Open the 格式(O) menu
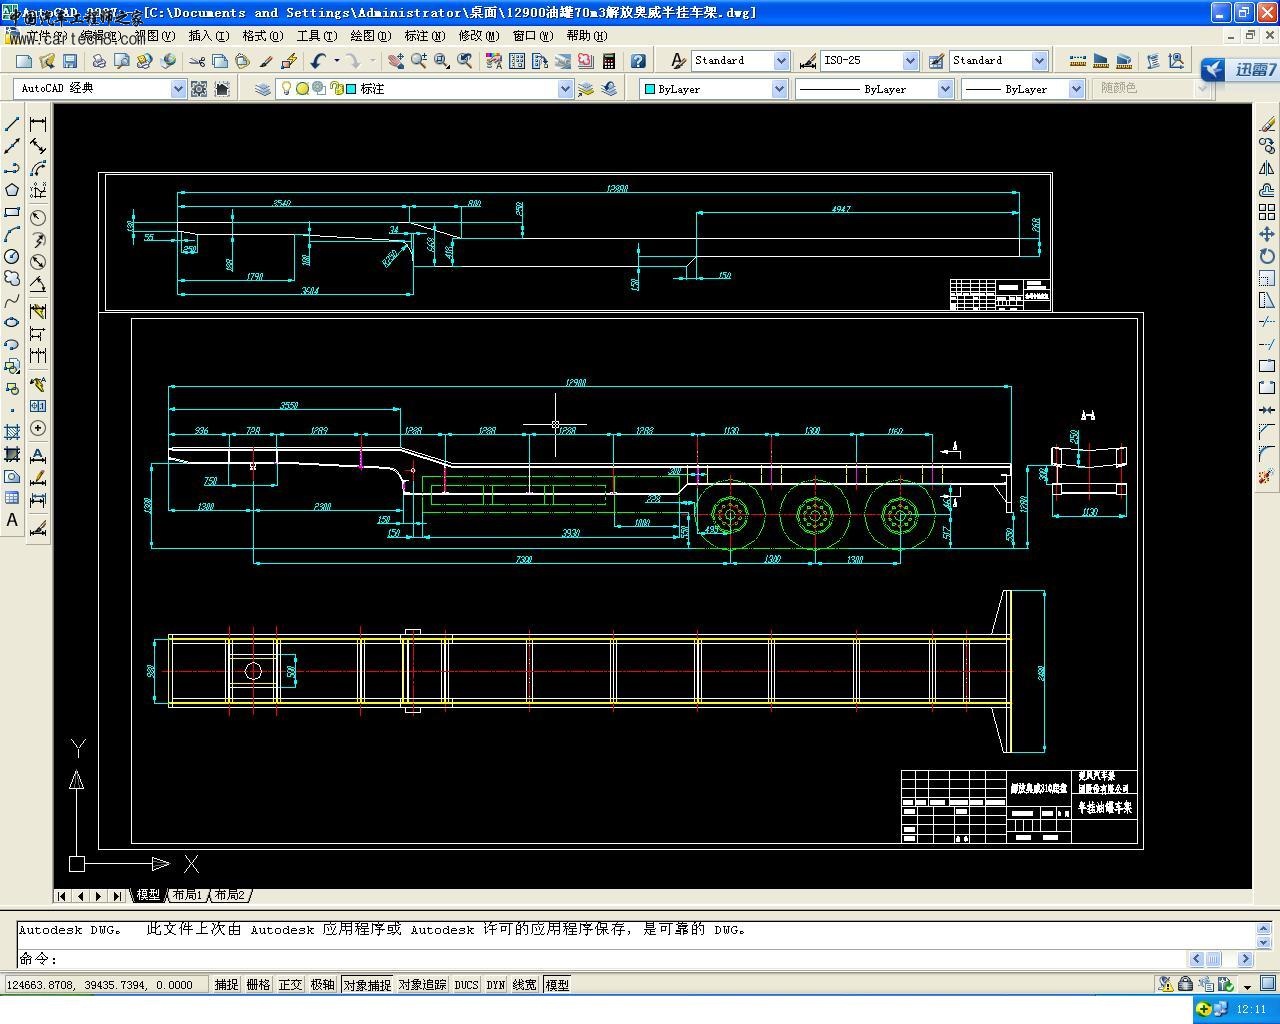Screen dimensions: 1280x1024 263,36
